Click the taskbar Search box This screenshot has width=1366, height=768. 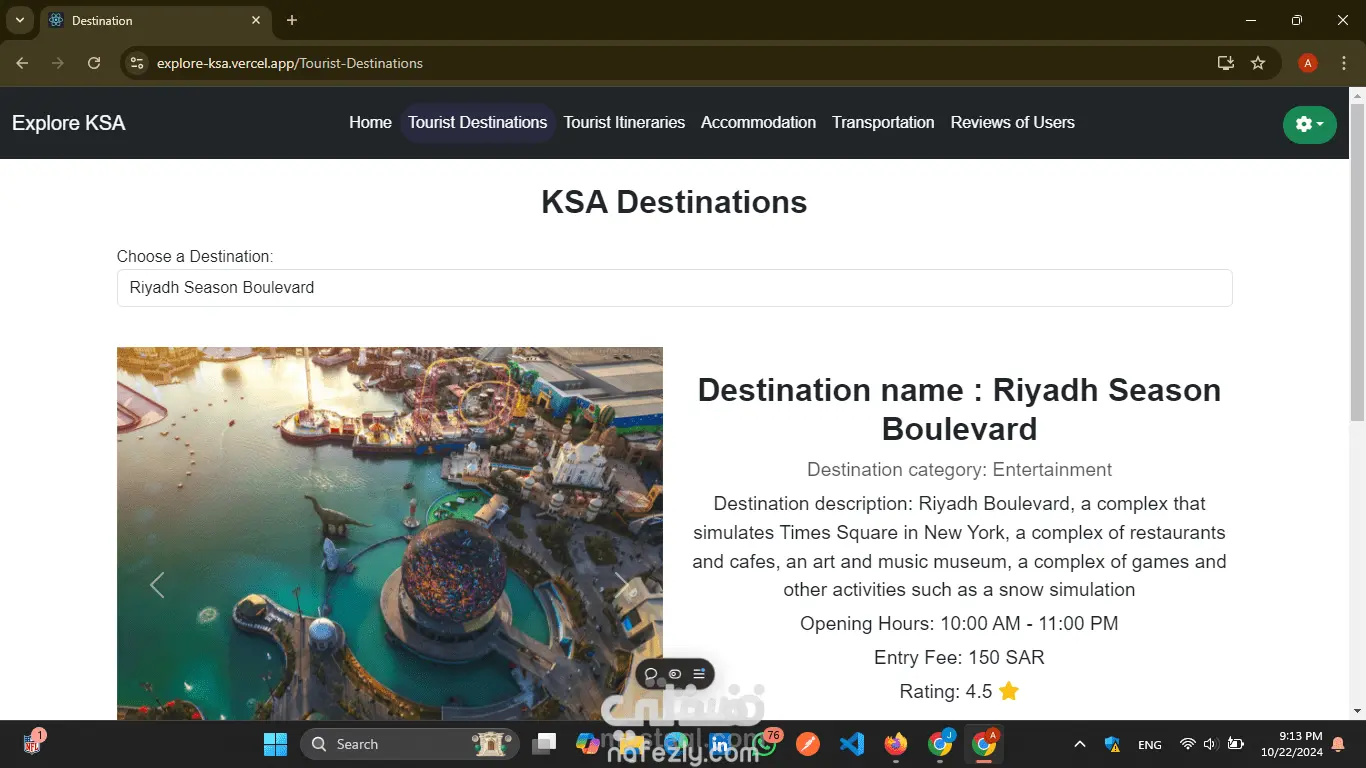[x=410, y=744]
